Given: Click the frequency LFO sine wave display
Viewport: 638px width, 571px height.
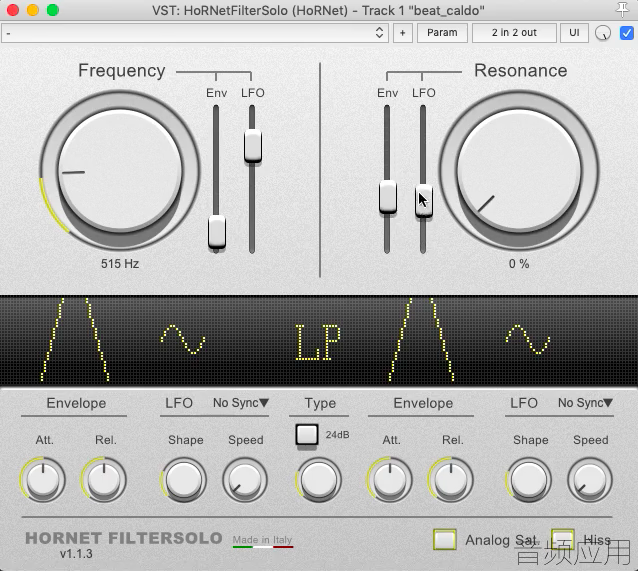Looking at the screenshot, I should coord(183,339).
